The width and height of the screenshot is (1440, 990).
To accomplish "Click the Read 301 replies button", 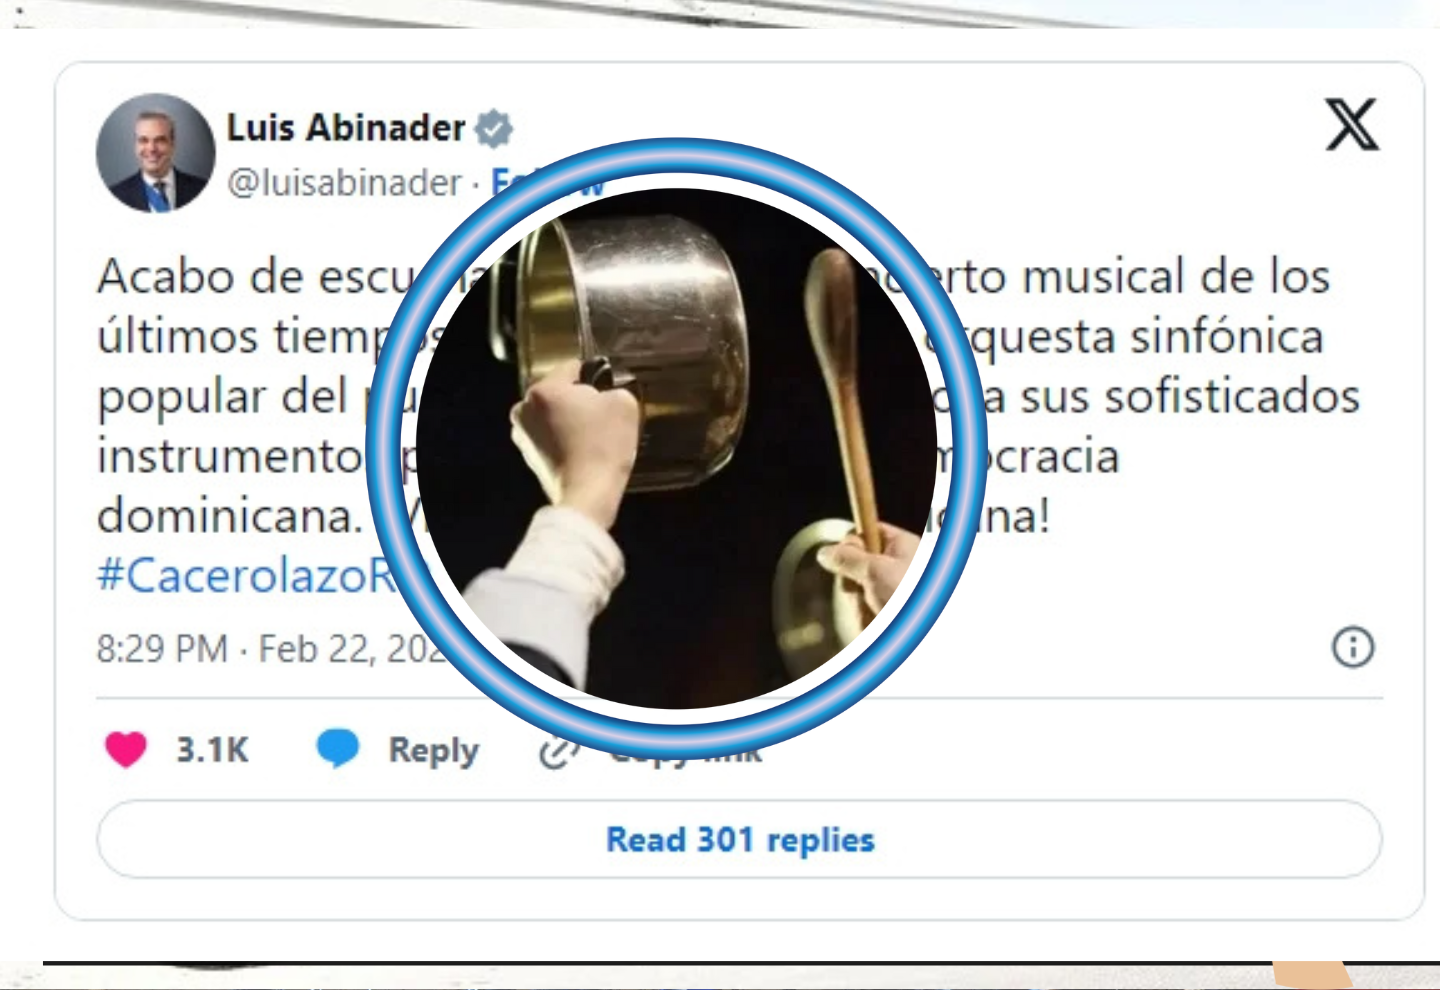I will [x=740, y=840].
